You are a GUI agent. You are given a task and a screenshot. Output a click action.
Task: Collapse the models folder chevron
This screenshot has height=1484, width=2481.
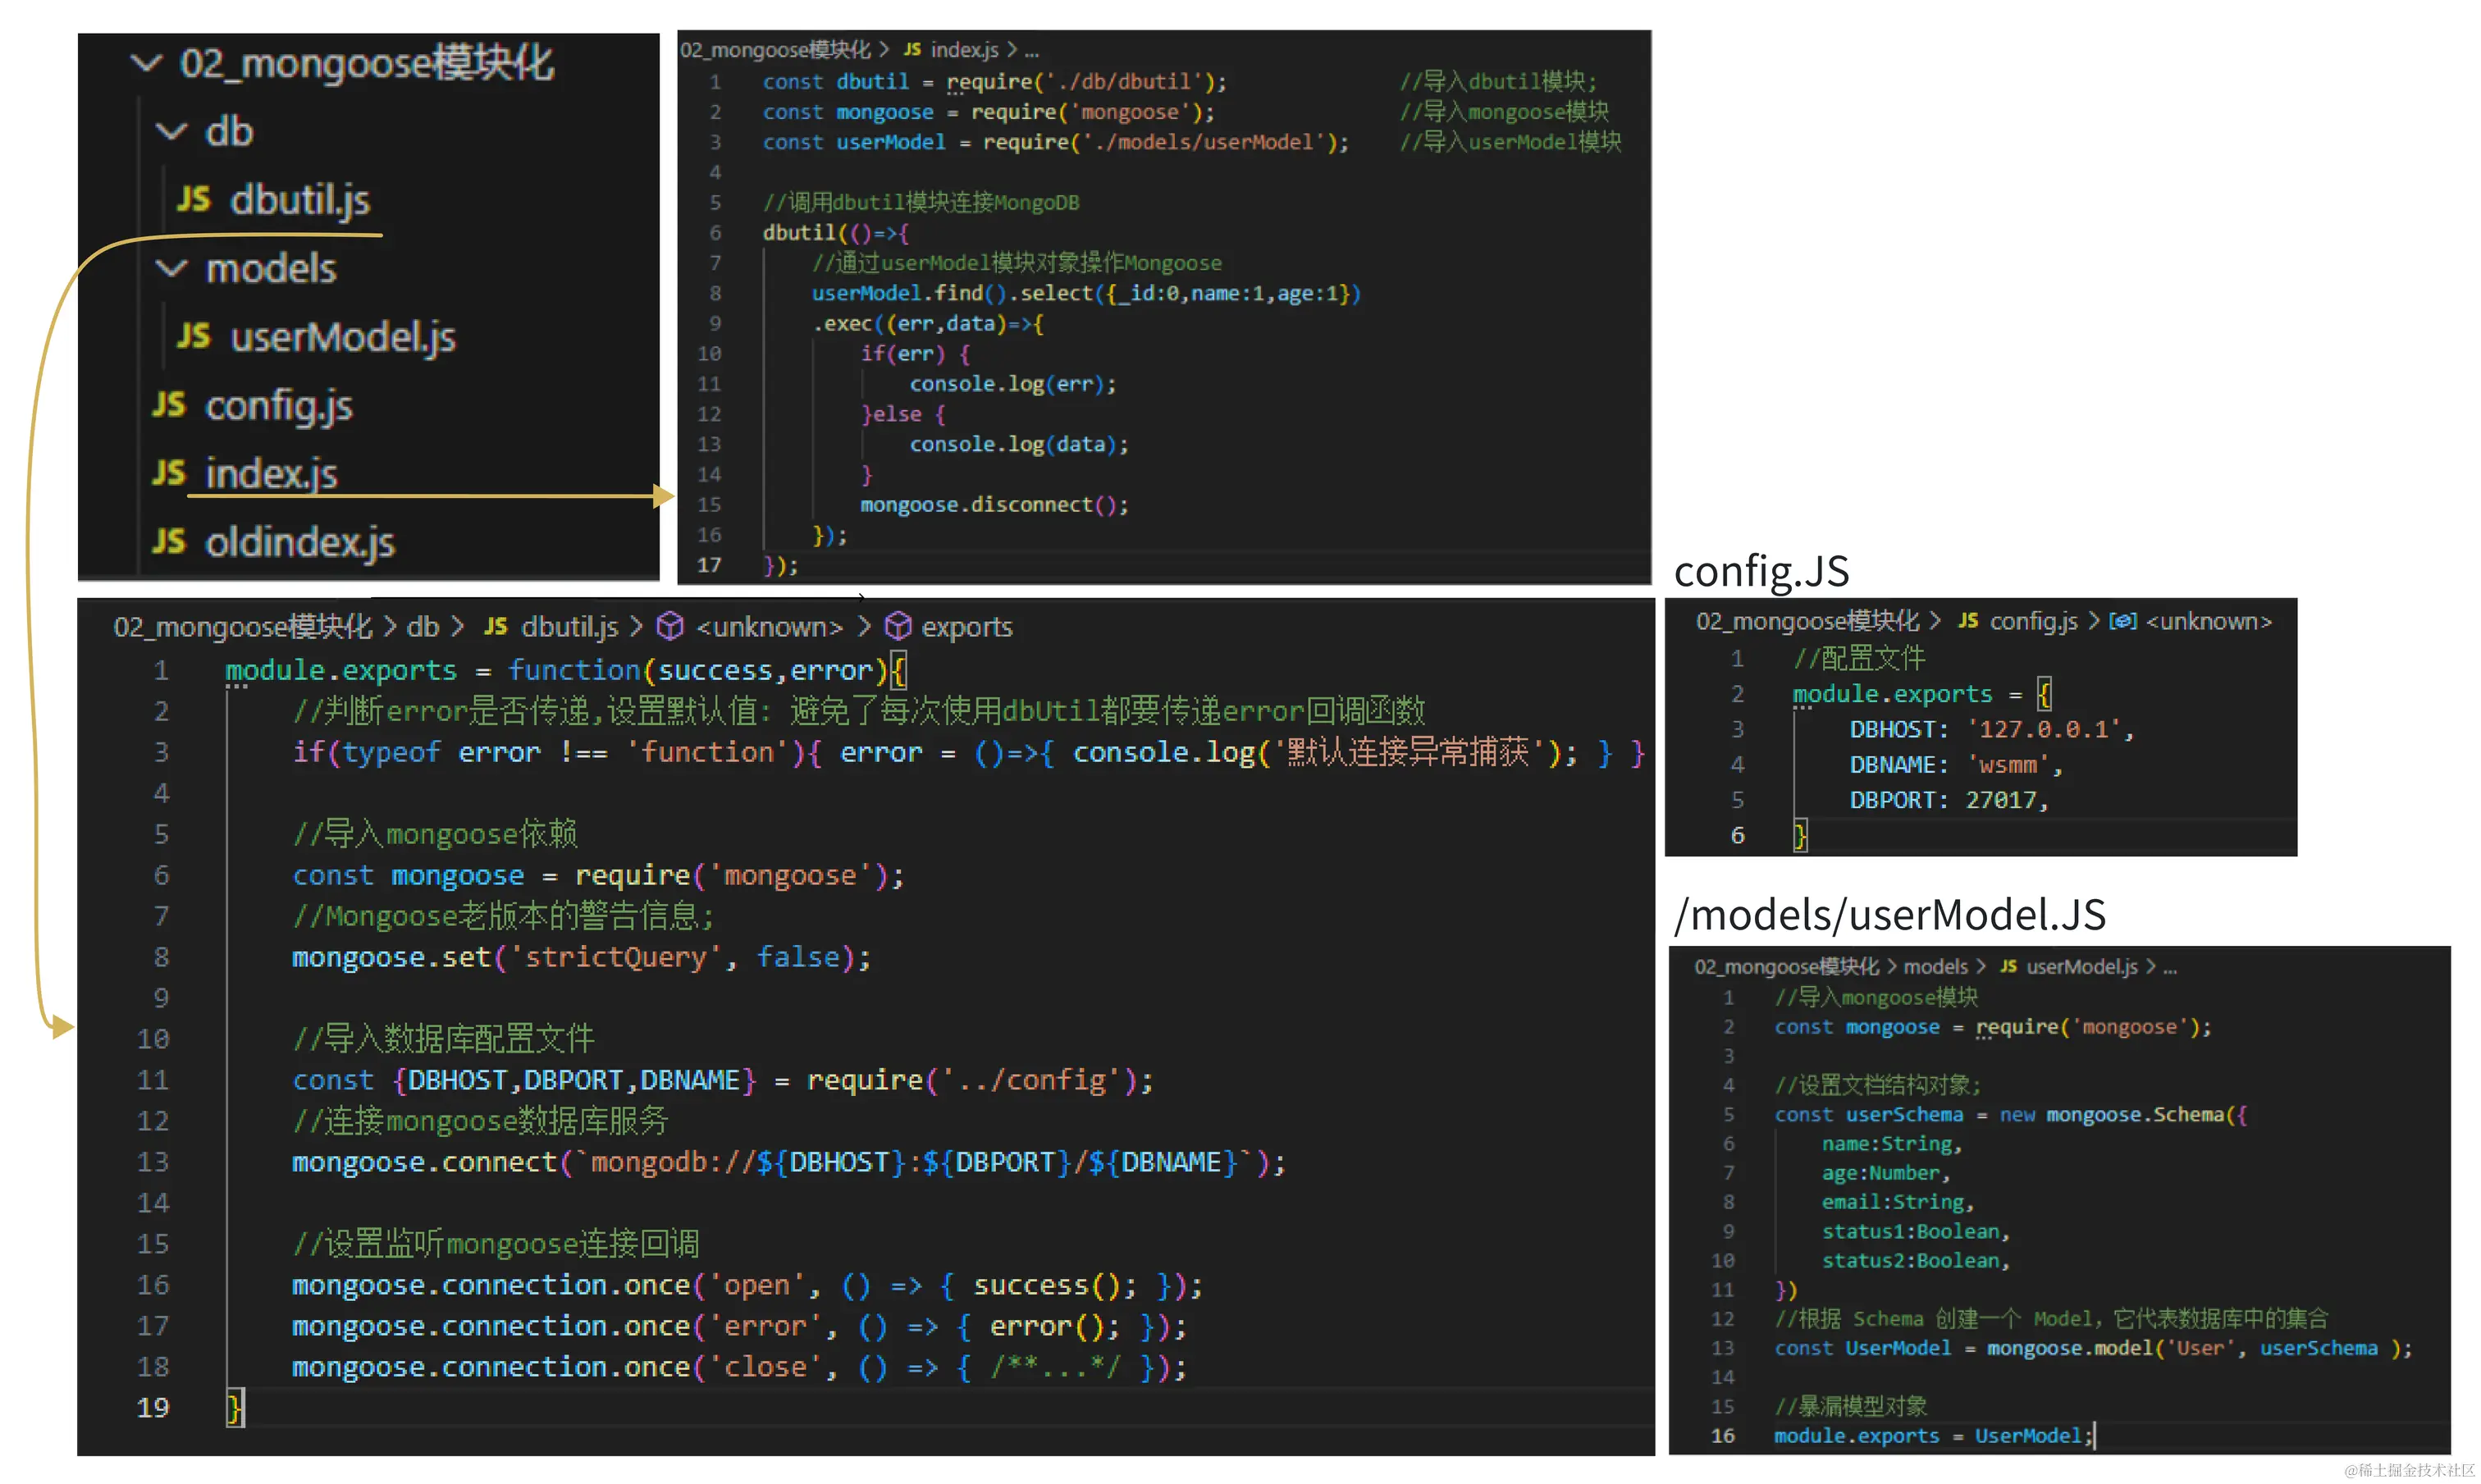pos(172,268)
